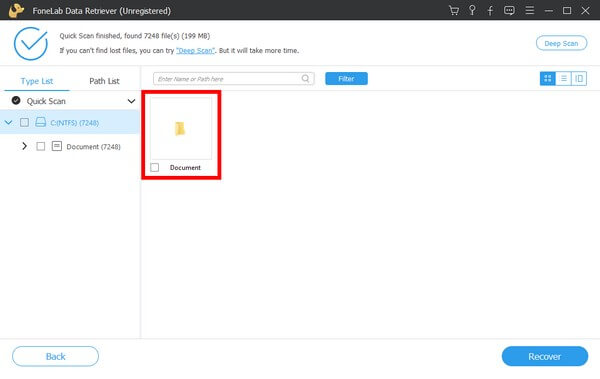600x379 pixels.
Task: Click the Quick Scan label text
Action: [46, 101]
